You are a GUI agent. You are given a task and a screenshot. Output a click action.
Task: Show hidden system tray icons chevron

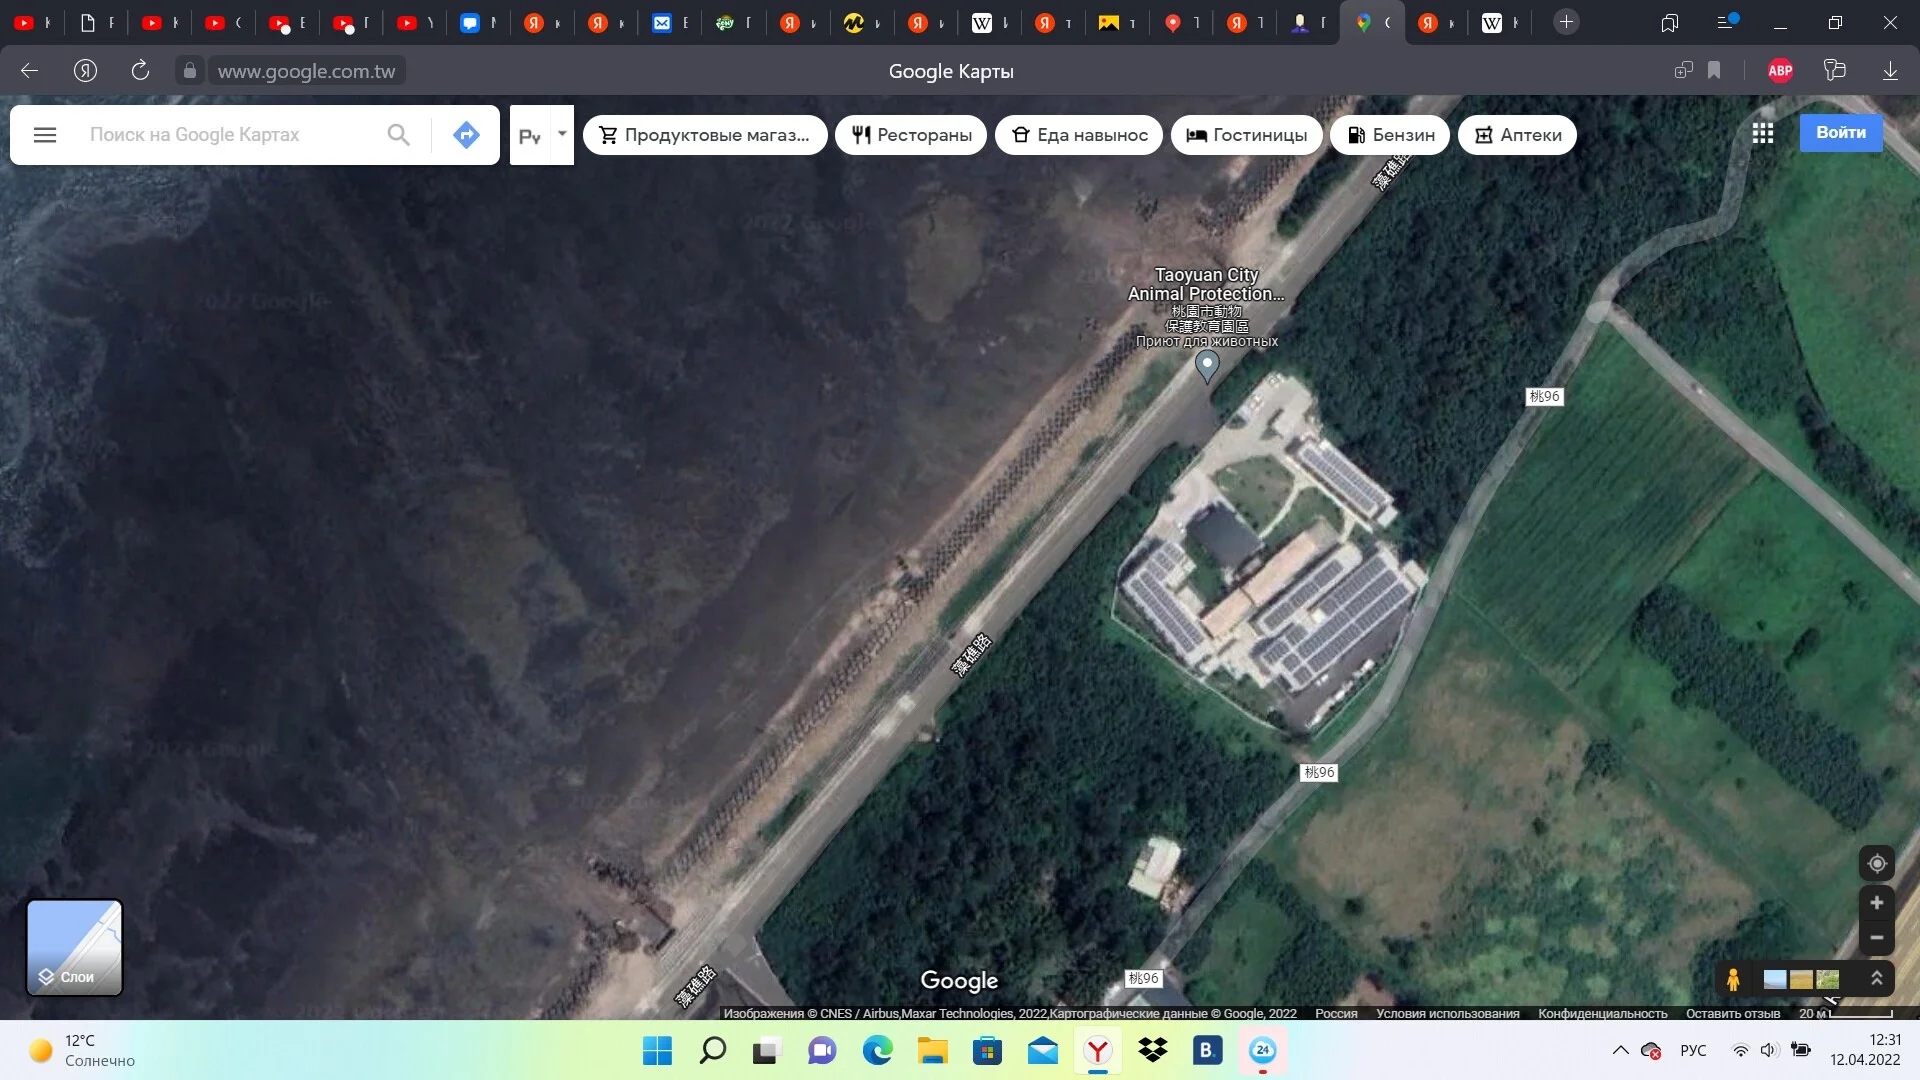point(1620,1050)
